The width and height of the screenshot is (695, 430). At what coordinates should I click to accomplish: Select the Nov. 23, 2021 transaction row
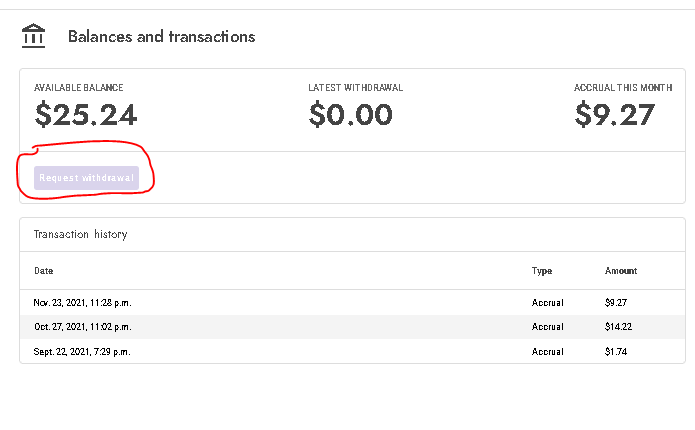(x=352, y=303)
